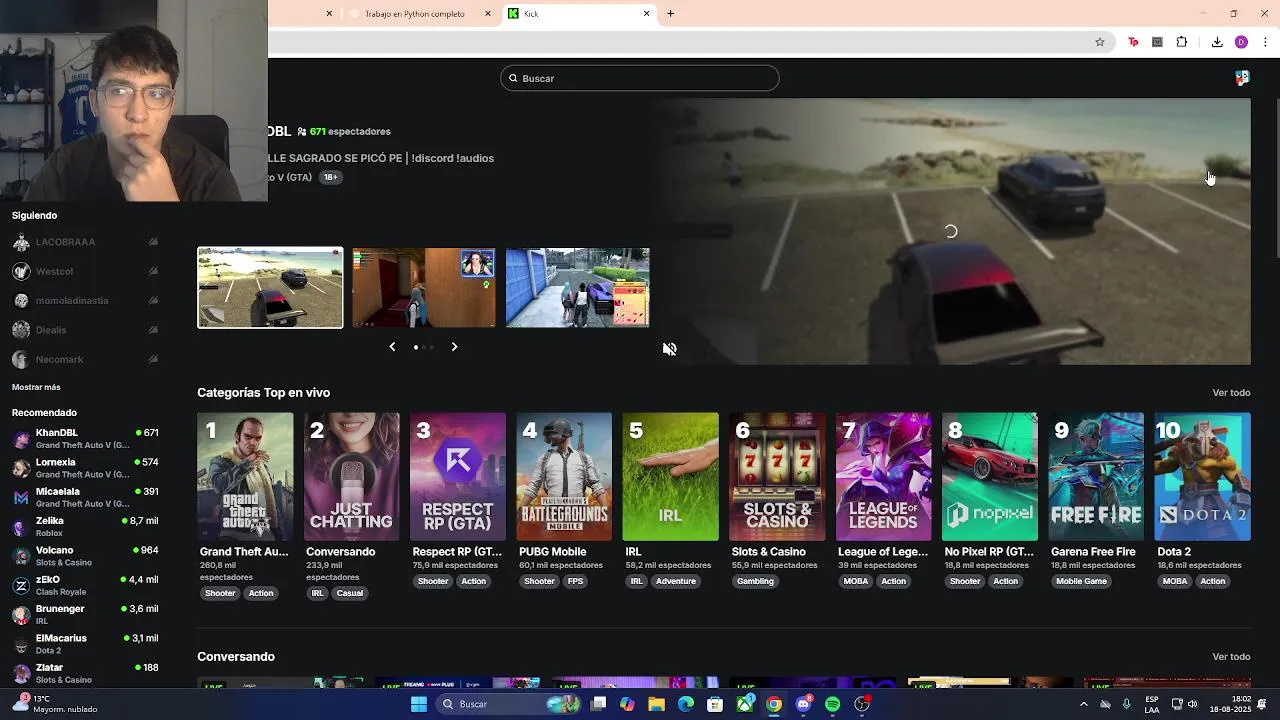This screenshot has width=1280, height=720.
Task: Open Diealis channel in the sidebar
Action: 85,330
